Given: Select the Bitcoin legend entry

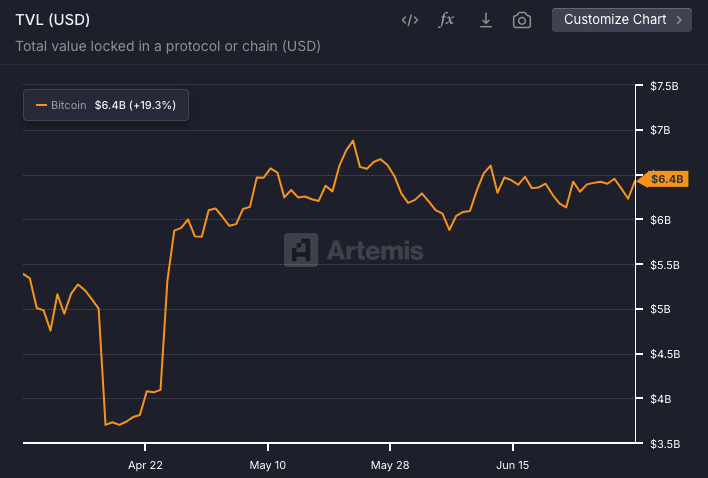Looking at the screenshot, I should 106,105.
